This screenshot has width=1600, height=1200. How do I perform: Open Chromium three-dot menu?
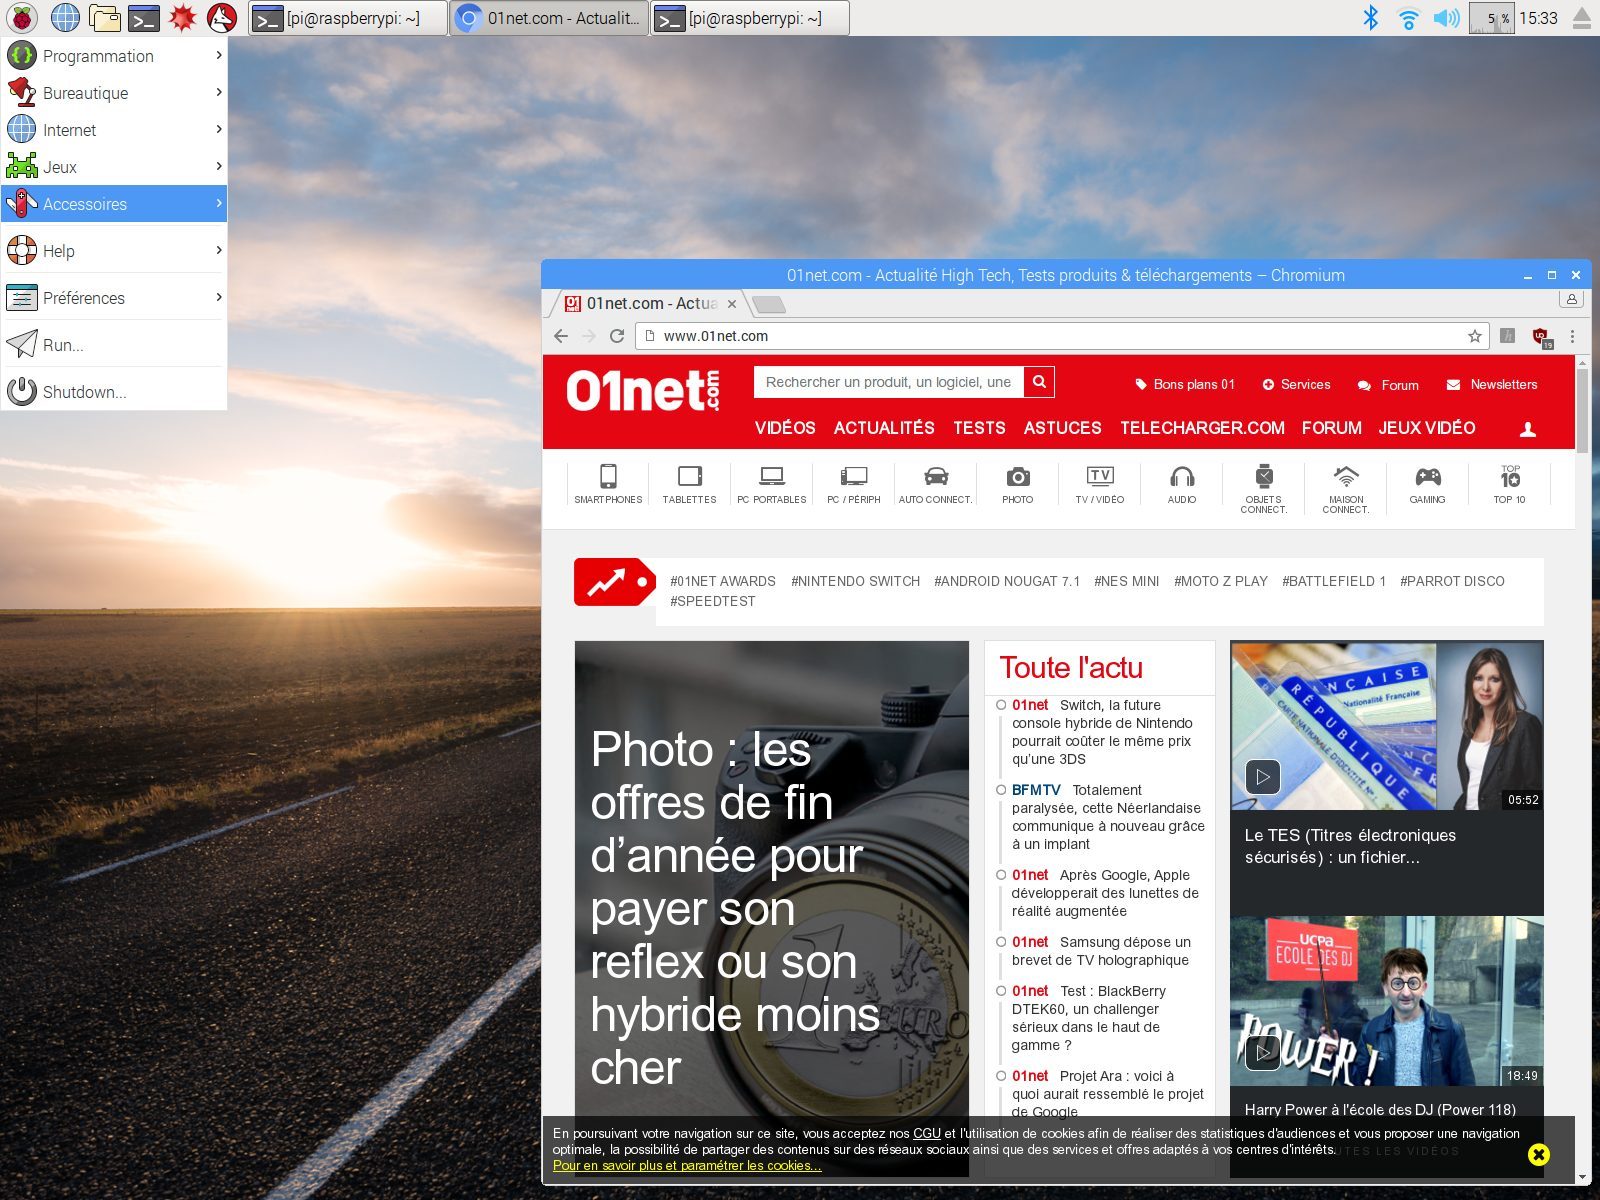click(1572, 336)
